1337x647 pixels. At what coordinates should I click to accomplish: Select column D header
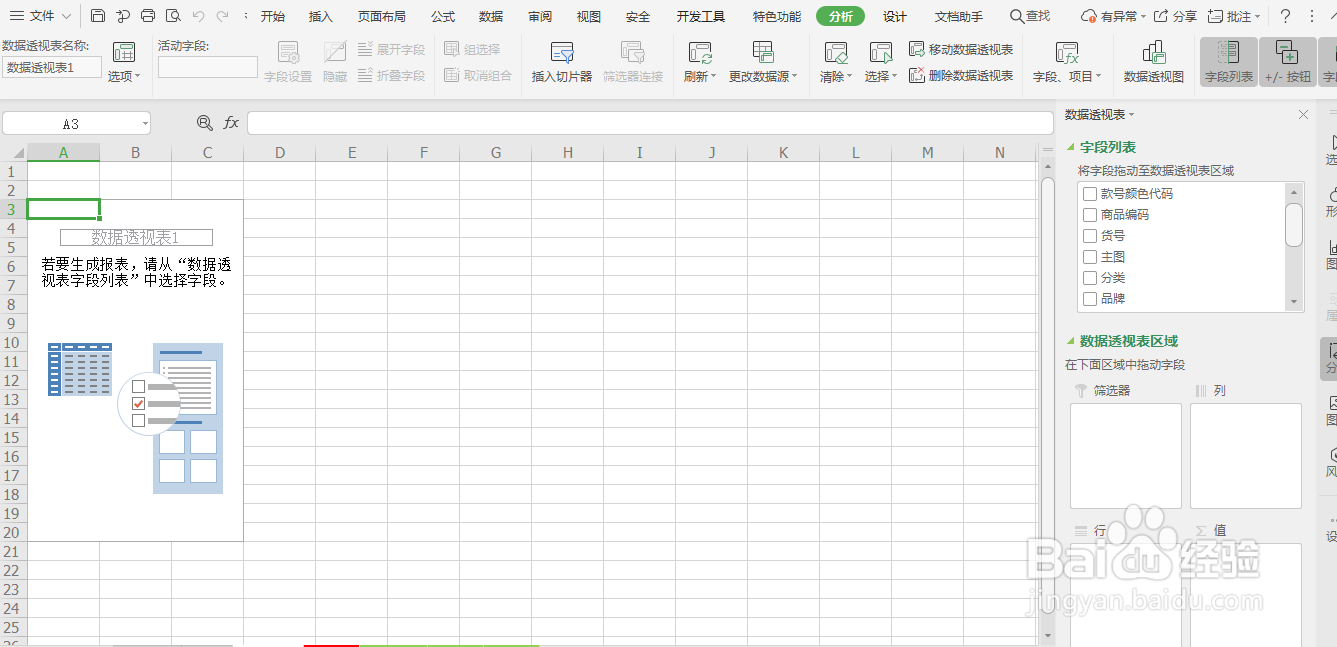[x=280, y=152]
